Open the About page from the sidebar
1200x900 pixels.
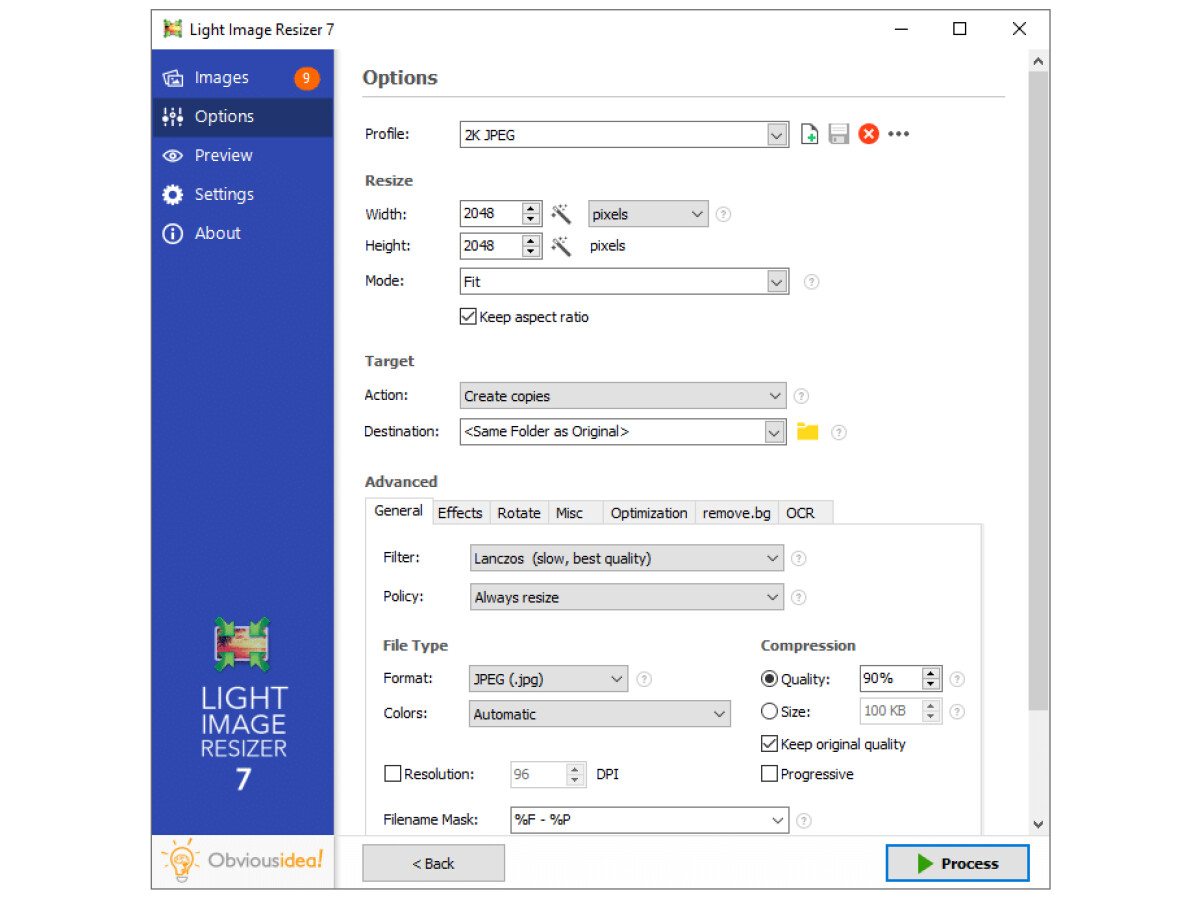pos(242,234)
